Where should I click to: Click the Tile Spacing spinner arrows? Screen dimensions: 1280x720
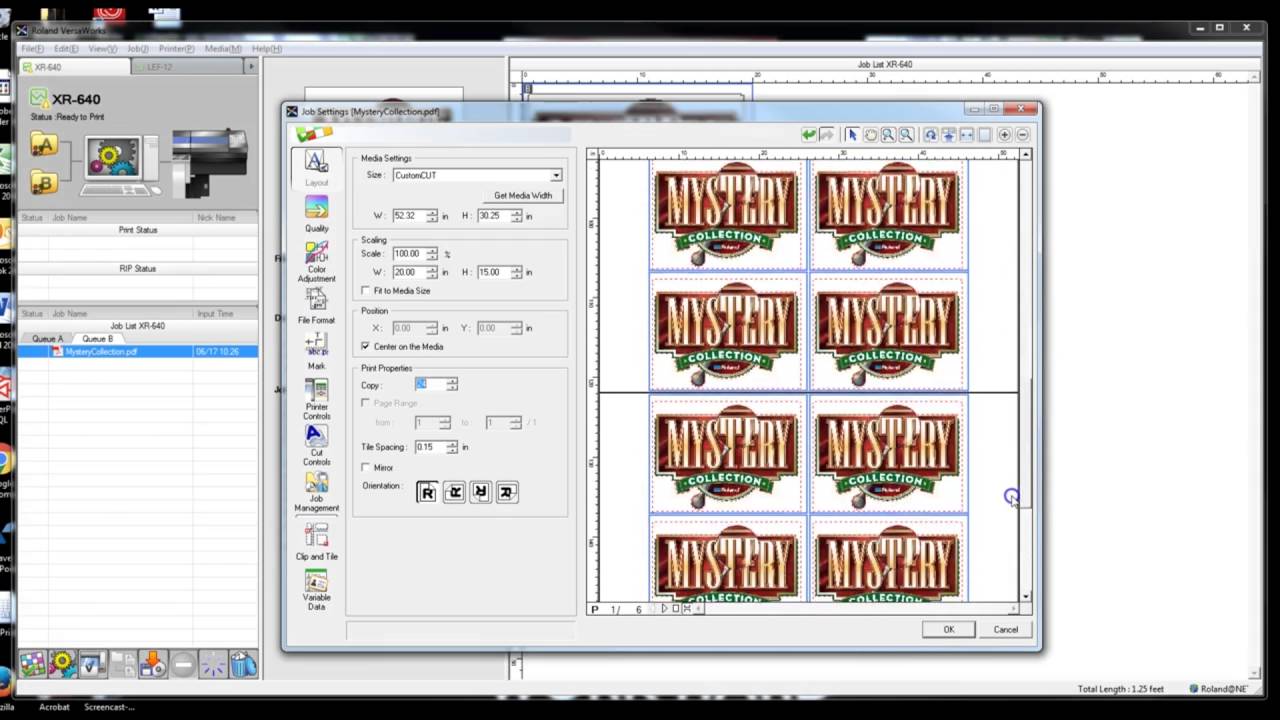pyautogui.click(x=452, y=447)
